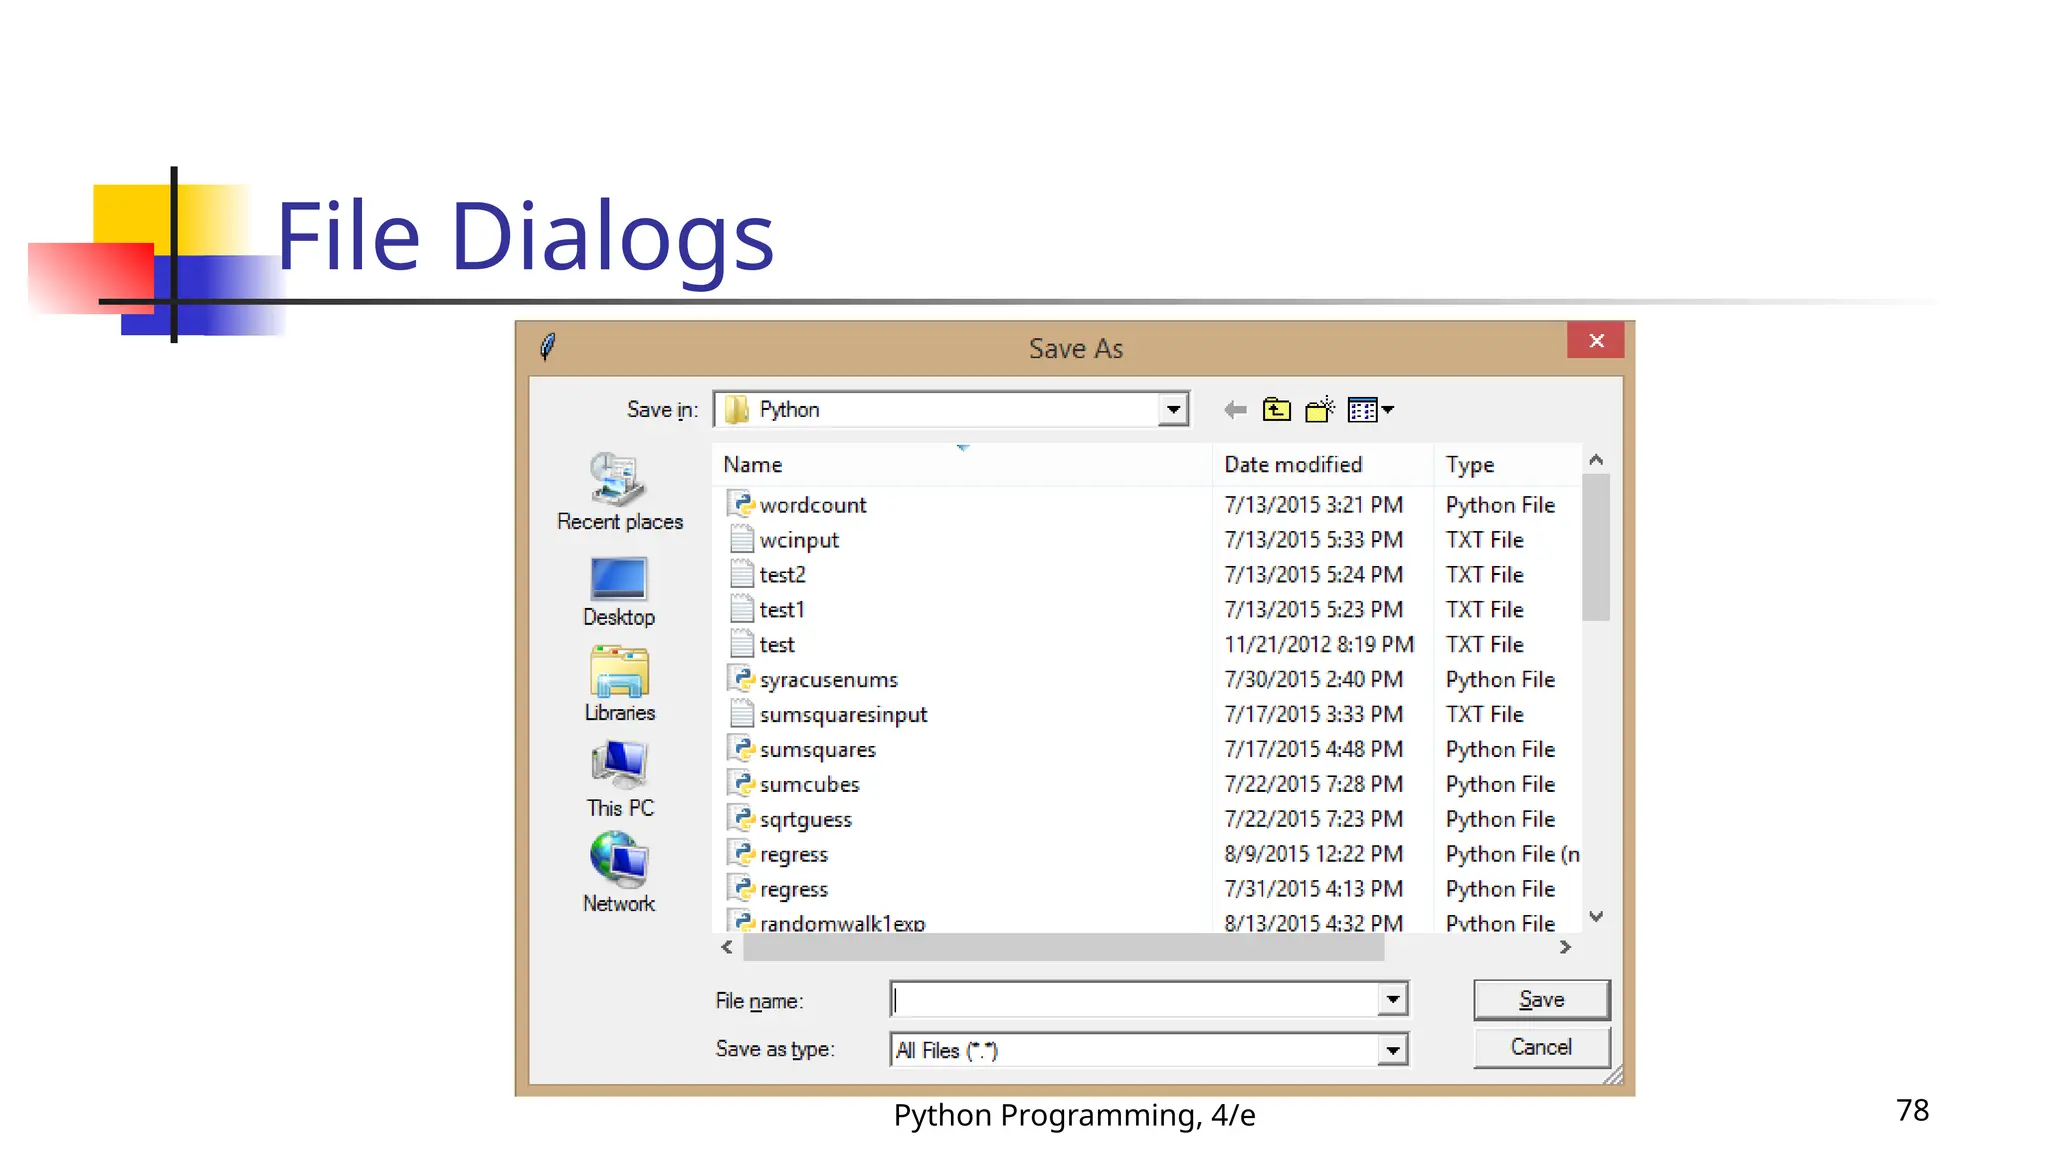2048x1152 pixels.
Task: Expand the Save in folder dropdown
Action: pos(1173,409)
